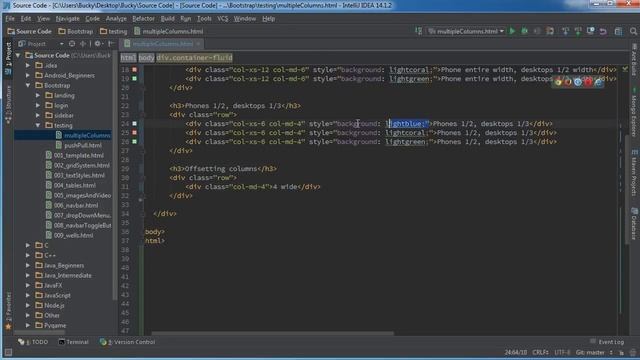Click Collapse All icon in Project panel

(x=83, y=44)
